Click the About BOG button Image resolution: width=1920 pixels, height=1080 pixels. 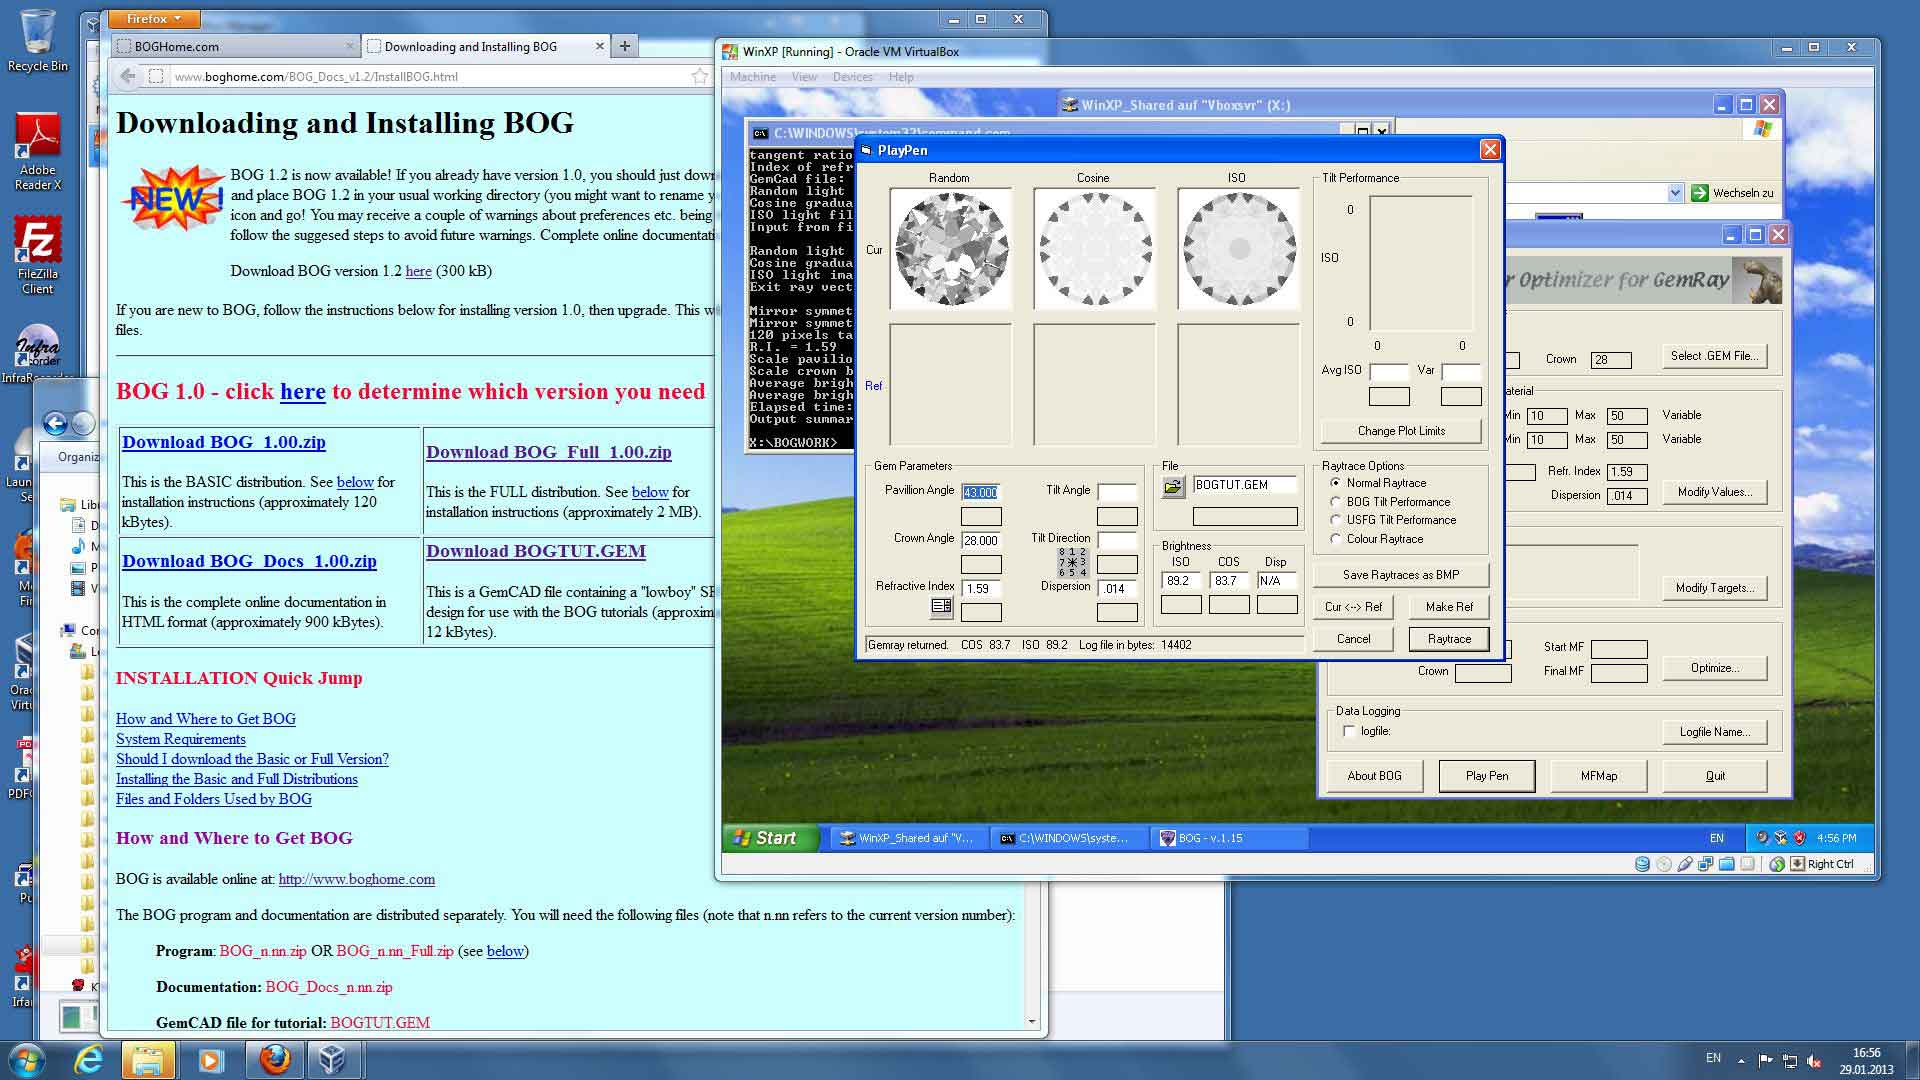pos(1374,776)
